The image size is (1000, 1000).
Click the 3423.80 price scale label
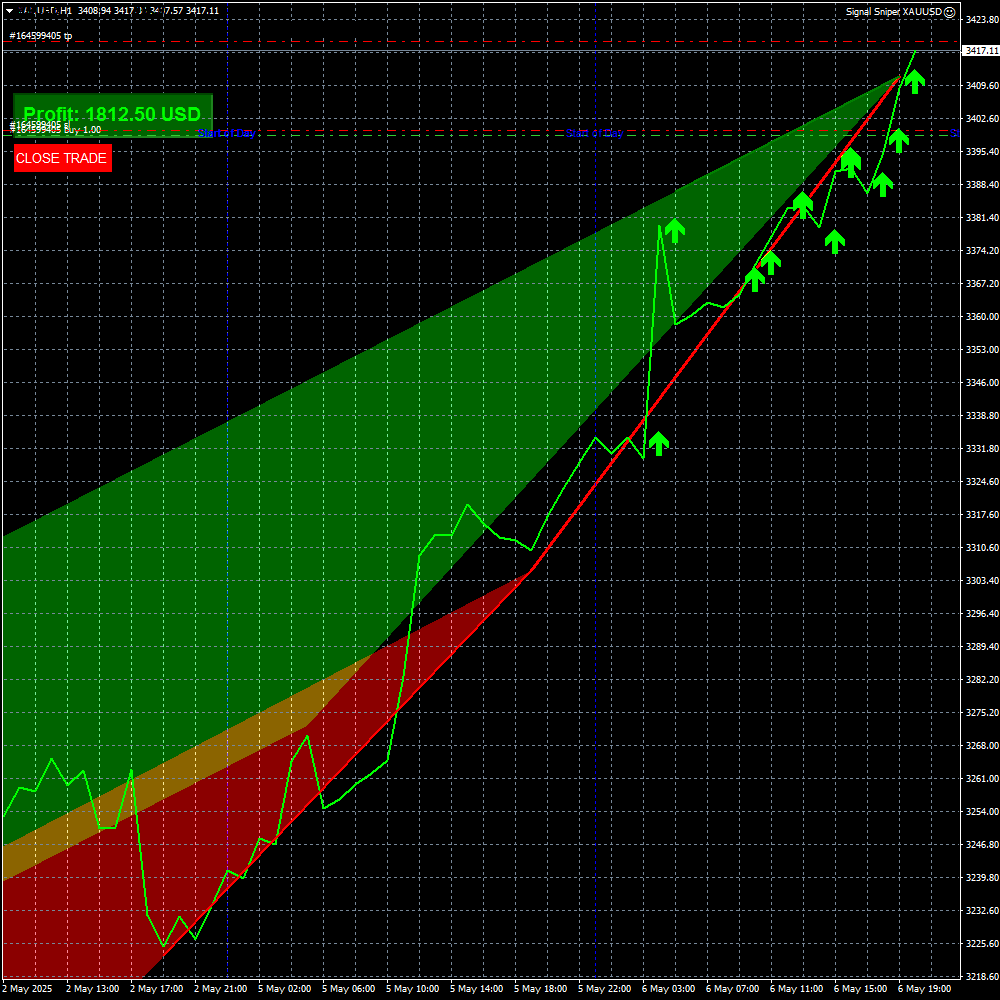[982, 20]
